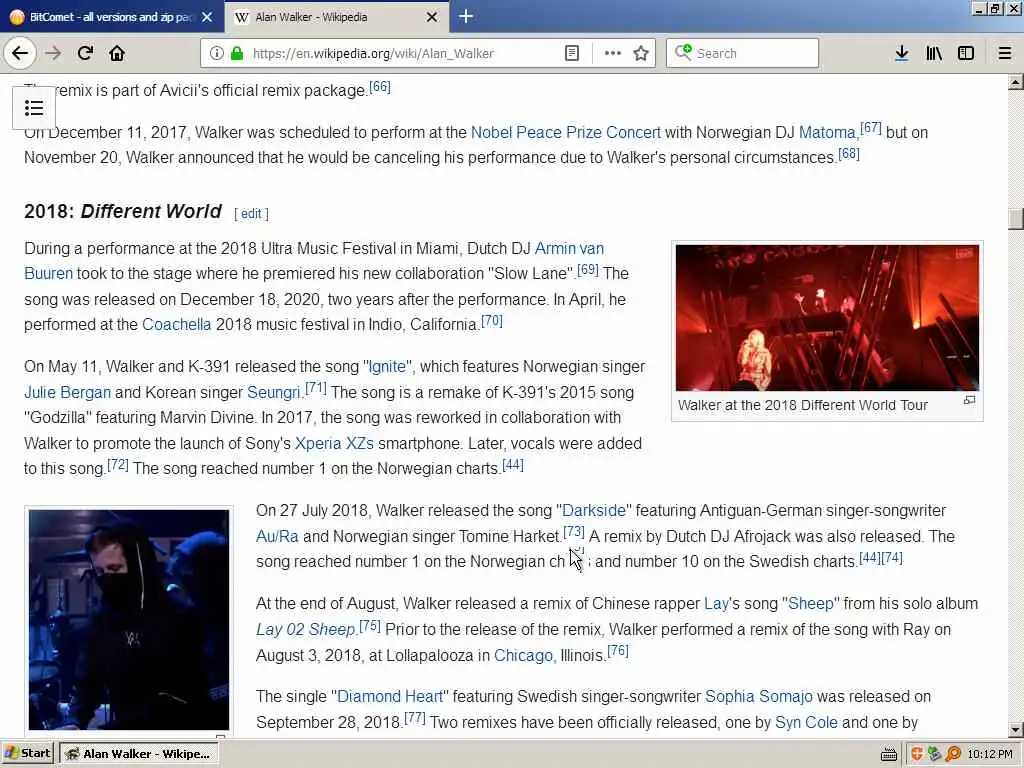Open the Ignite song link
The image size is (1024, 768).
pos(387,366)
